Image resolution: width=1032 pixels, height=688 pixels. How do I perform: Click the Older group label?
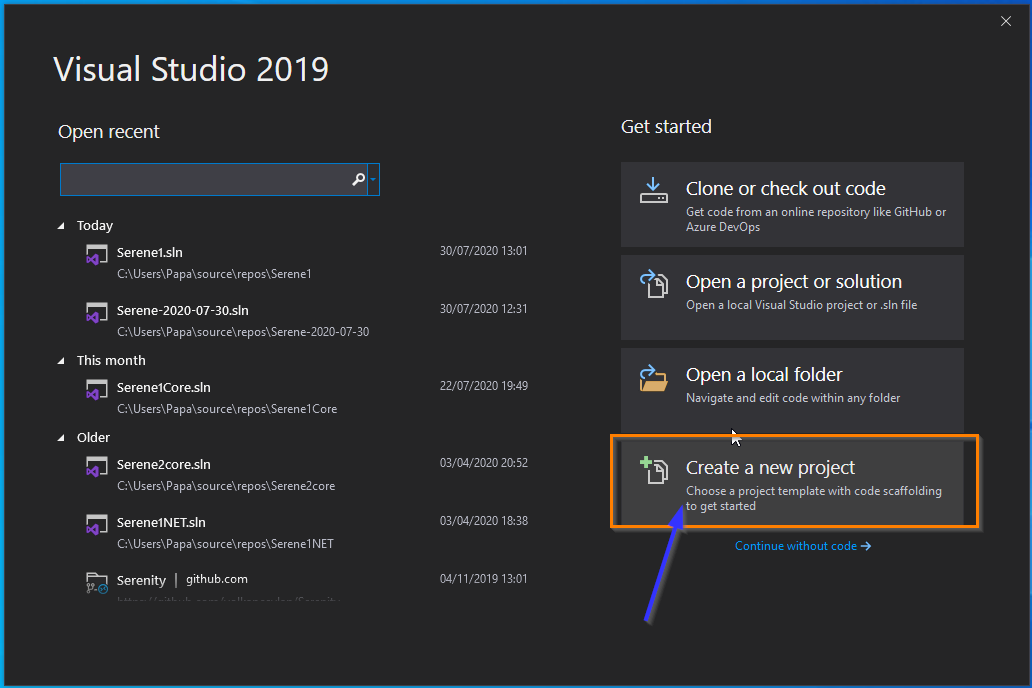point(93,438)
